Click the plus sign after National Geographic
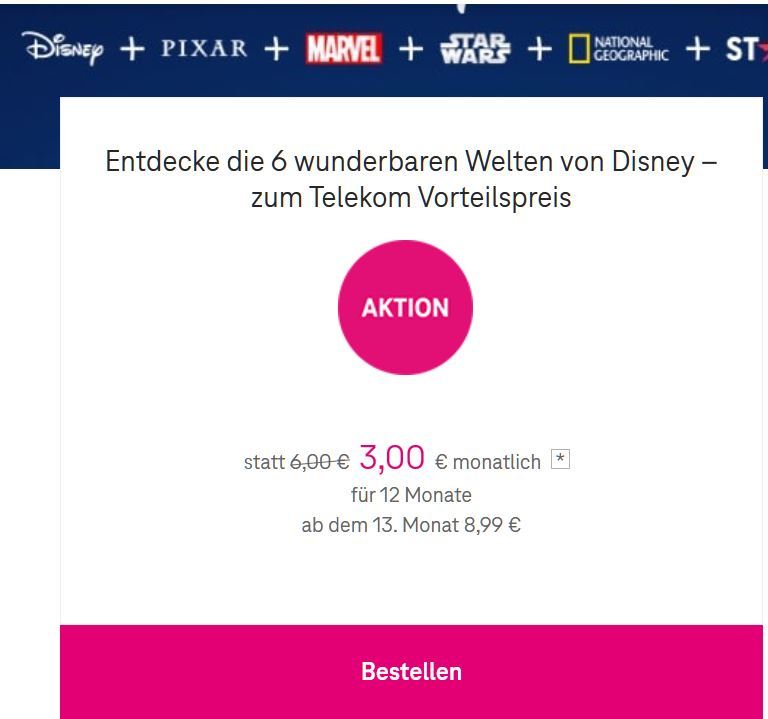768x719 pixels. [x=697, y=49]
